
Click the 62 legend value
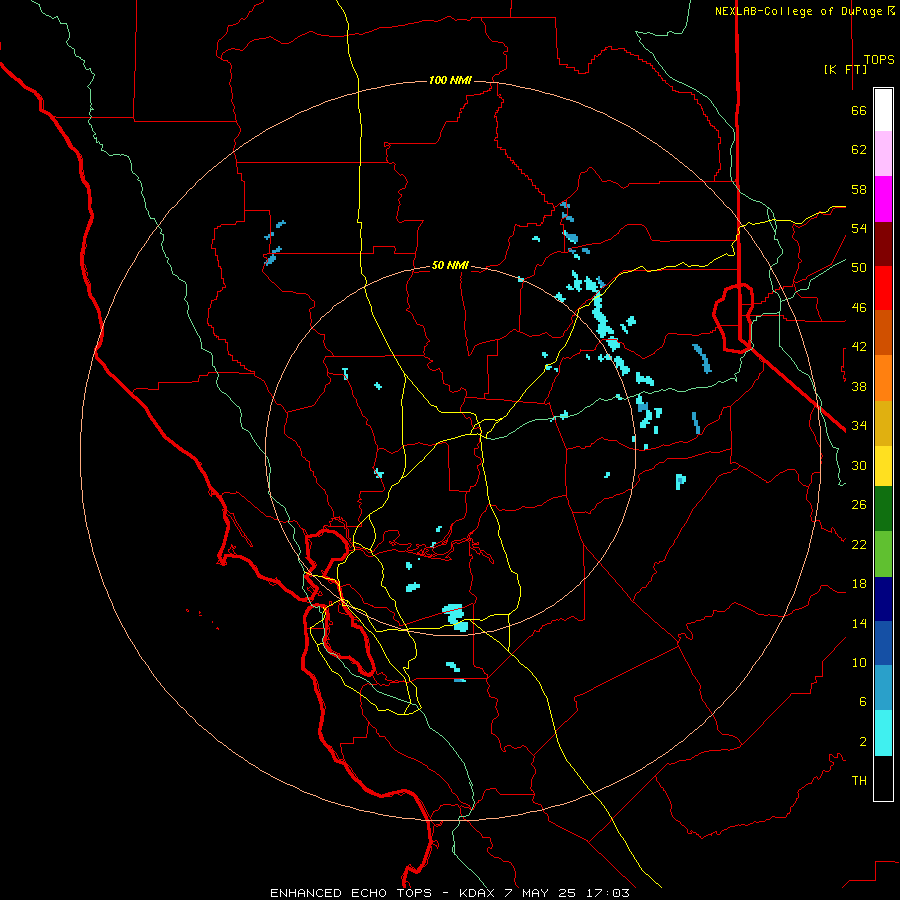tap(859, 150)
